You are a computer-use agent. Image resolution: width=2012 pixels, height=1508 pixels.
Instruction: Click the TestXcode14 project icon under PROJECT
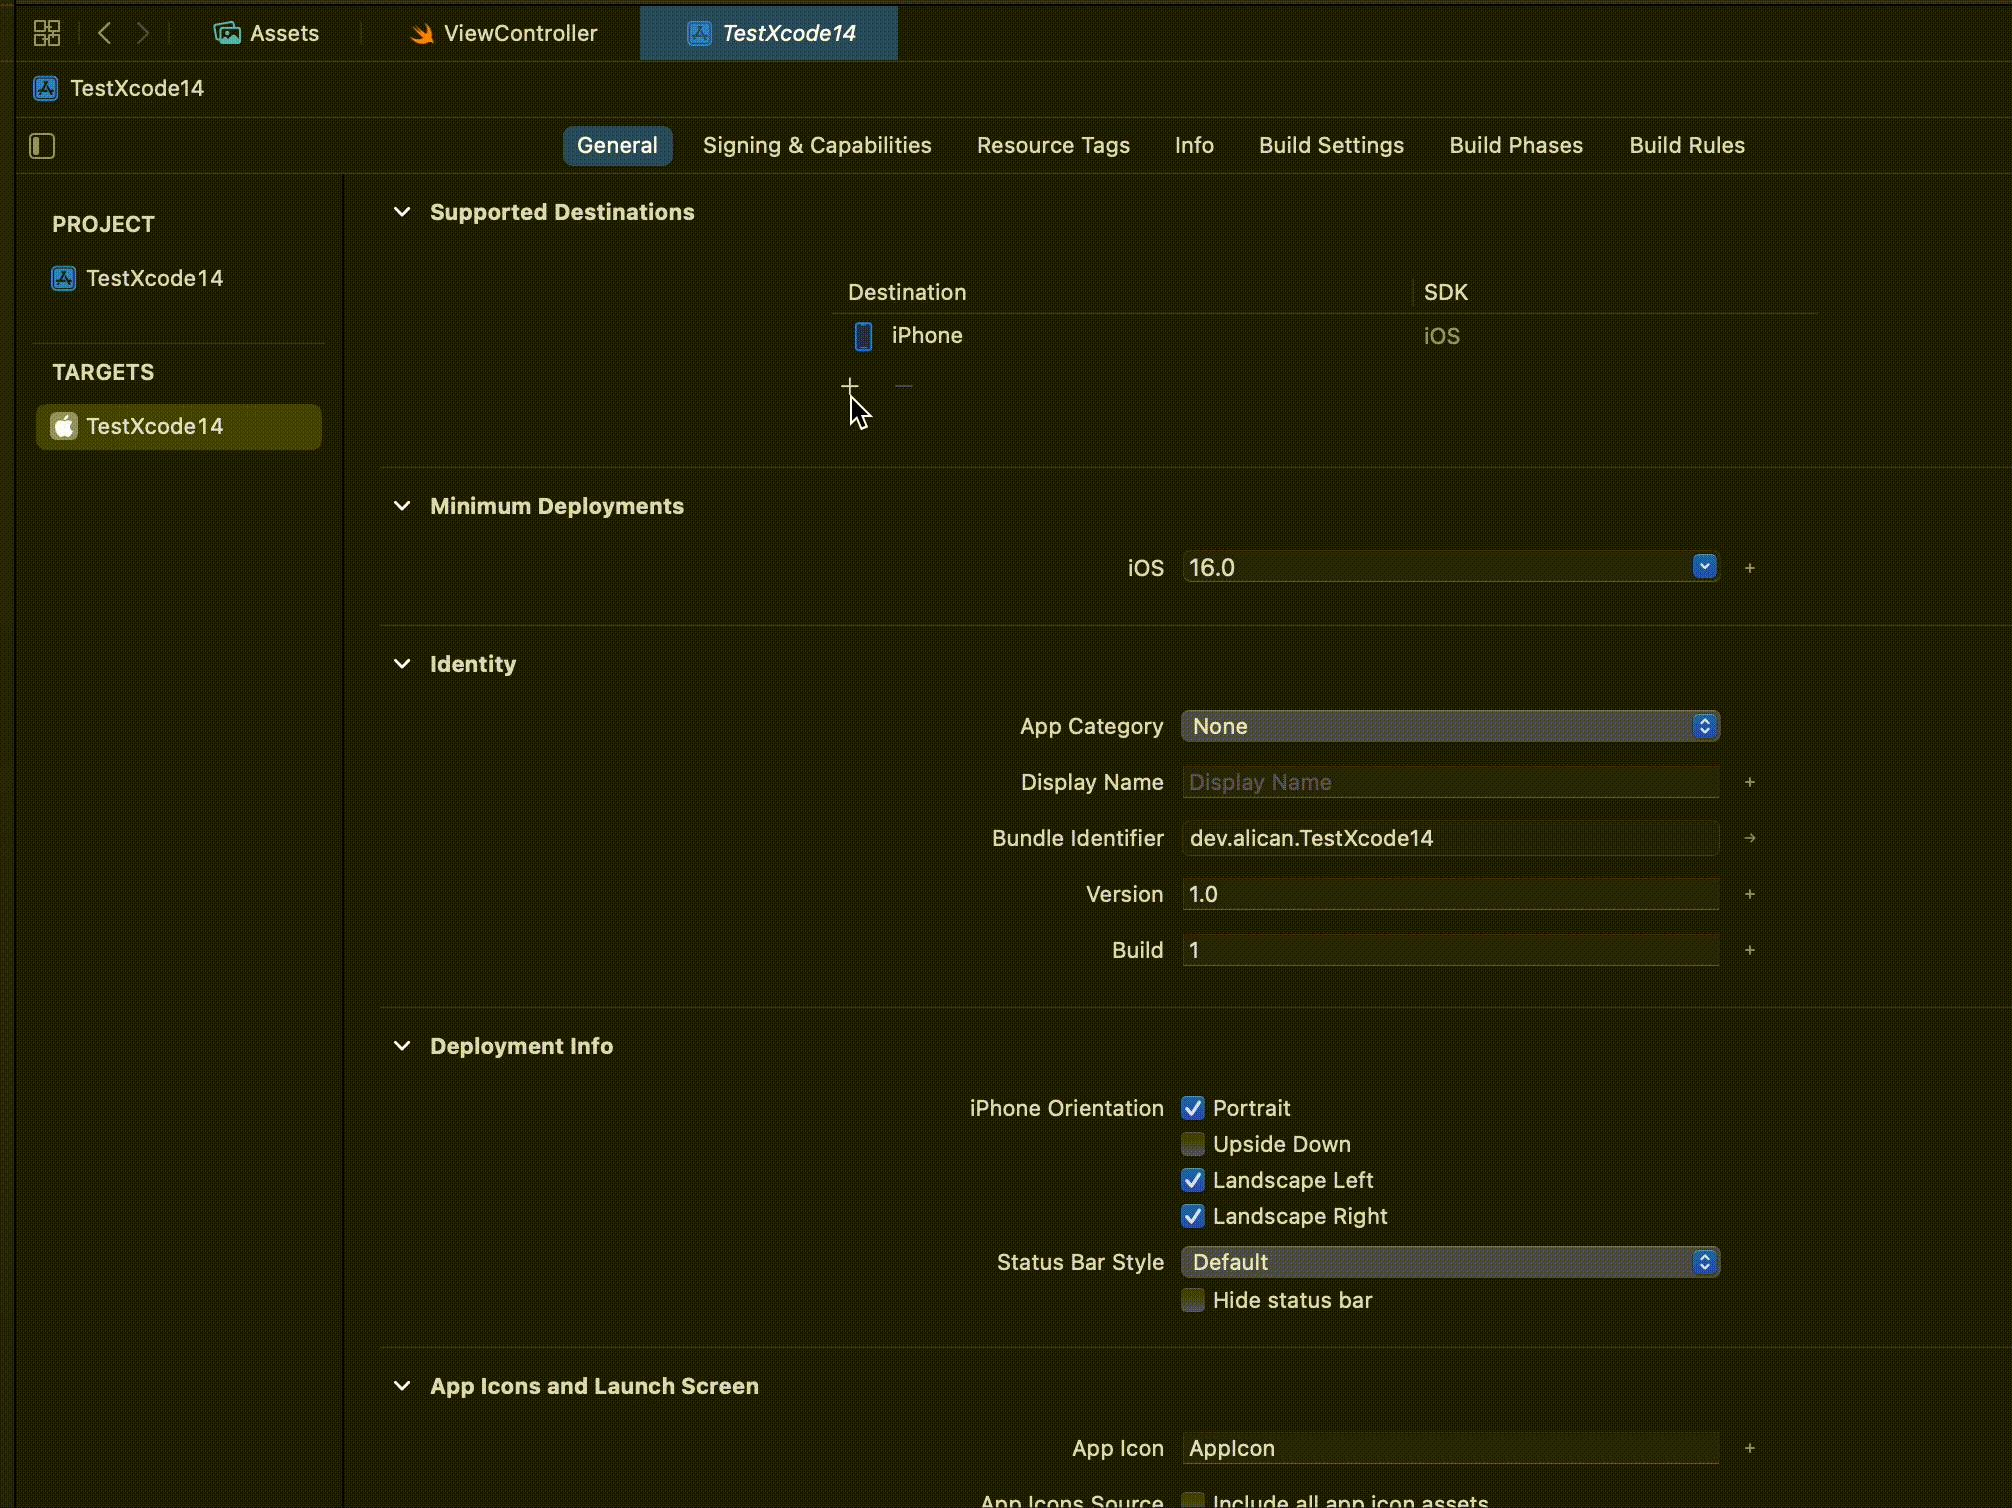tap(64, 278)
